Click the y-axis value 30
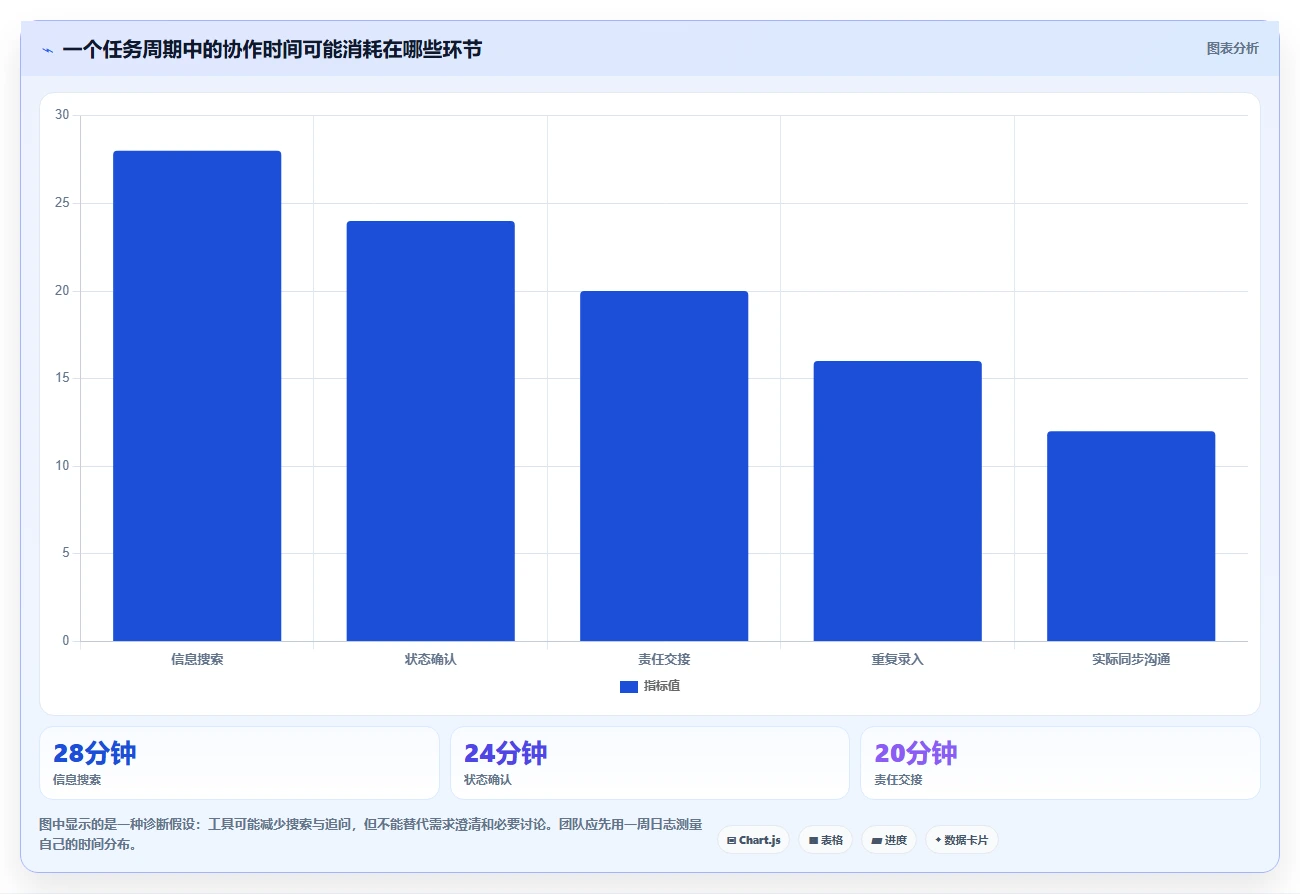 tap(62, 115)
